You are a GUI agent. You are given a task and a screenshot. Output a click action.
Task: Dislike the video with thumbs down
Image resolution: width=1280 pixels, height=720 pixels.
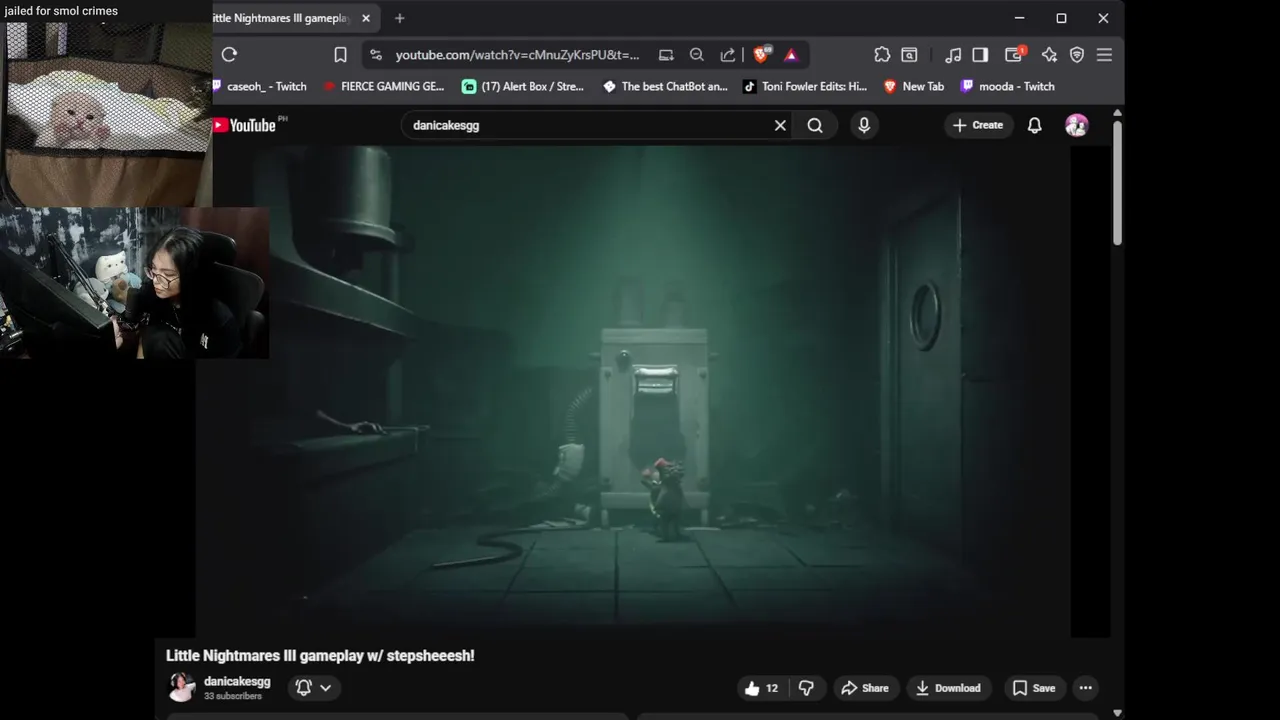click(806, 688)
